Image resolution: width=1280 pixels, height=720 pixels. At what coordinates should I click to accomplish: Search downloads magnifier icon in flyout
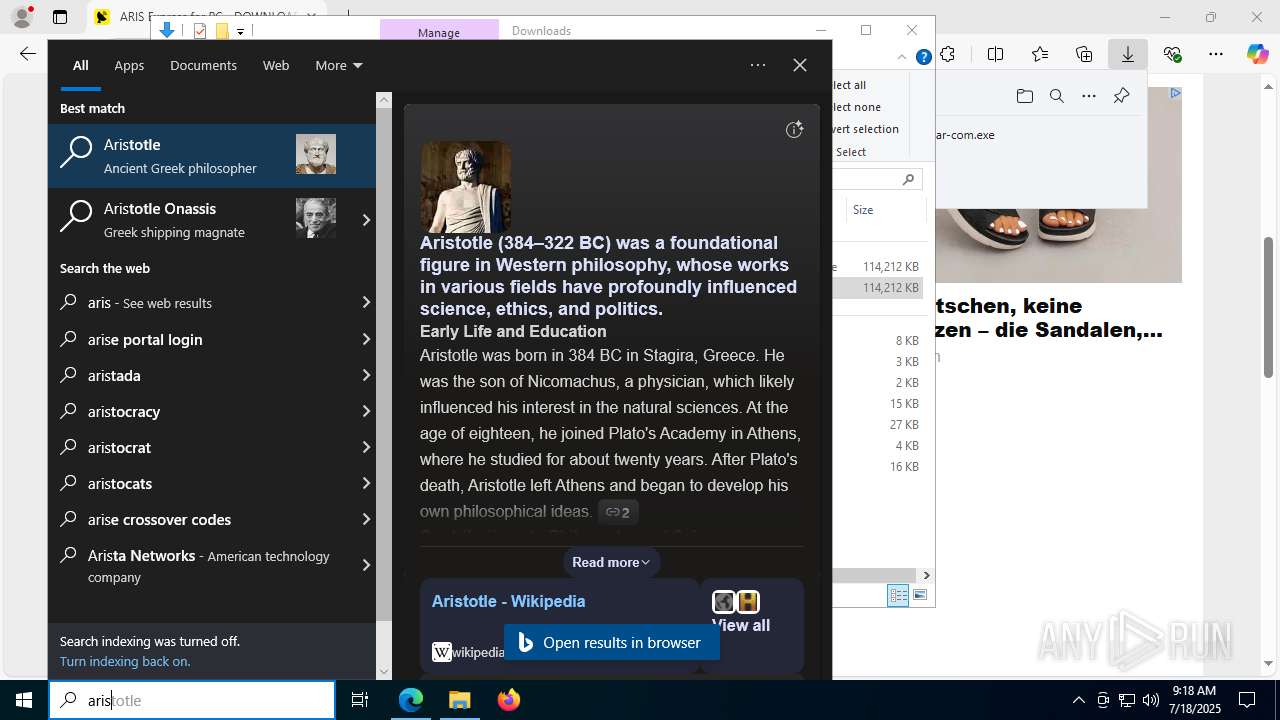(x=1057, y=96)
